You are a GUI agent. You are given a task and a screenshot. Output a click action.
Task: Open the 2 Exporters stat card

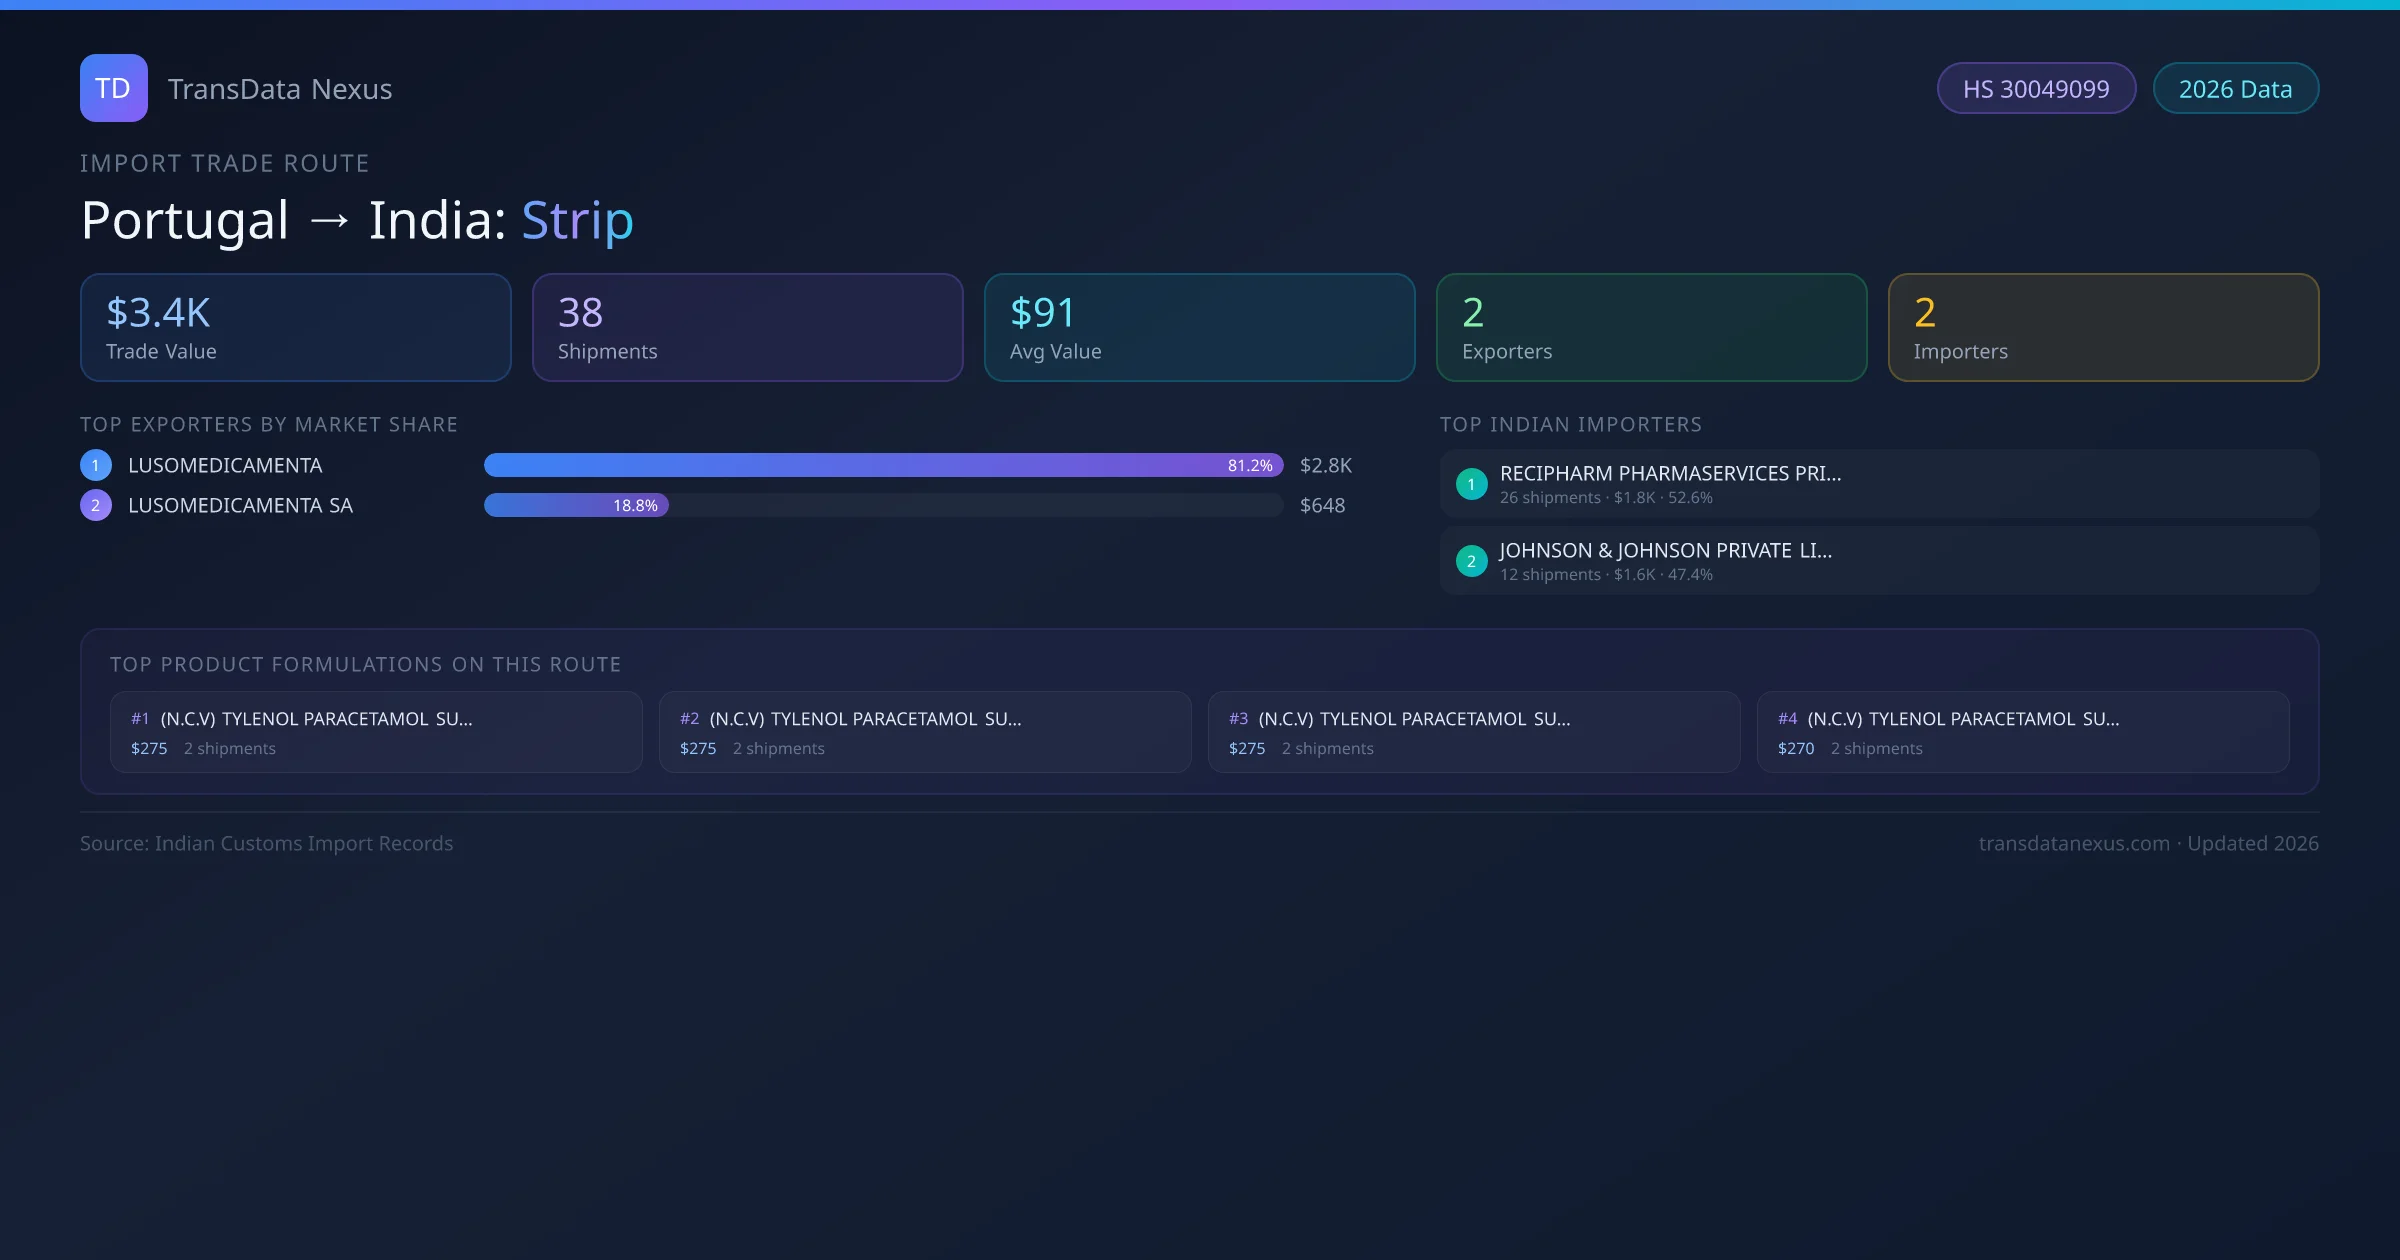tap(1651, 328)
